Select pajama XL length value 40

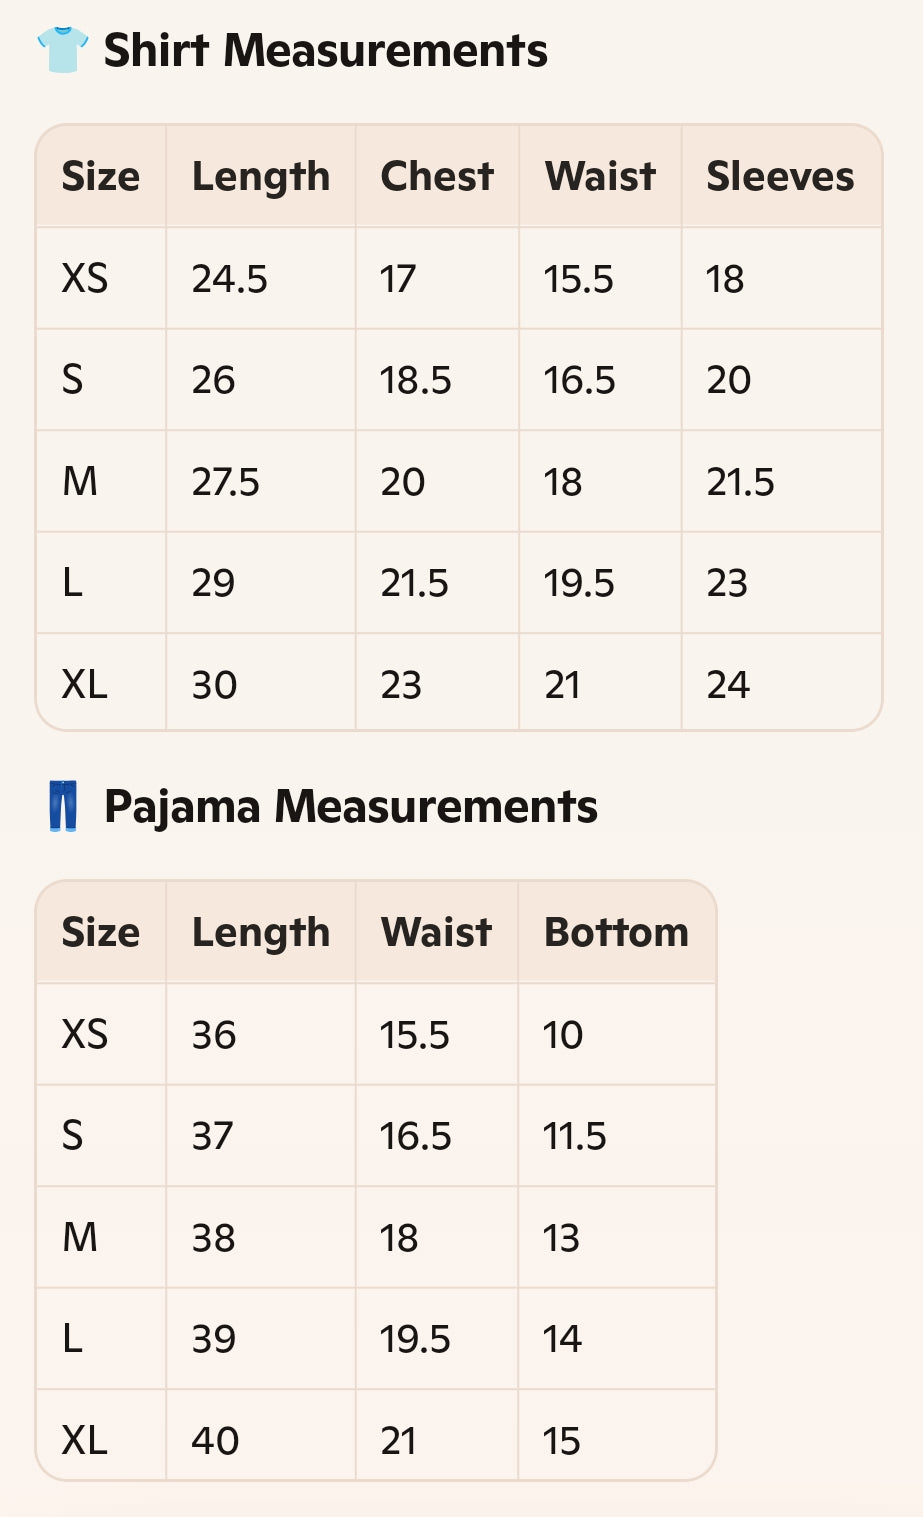pos(215,1441)
